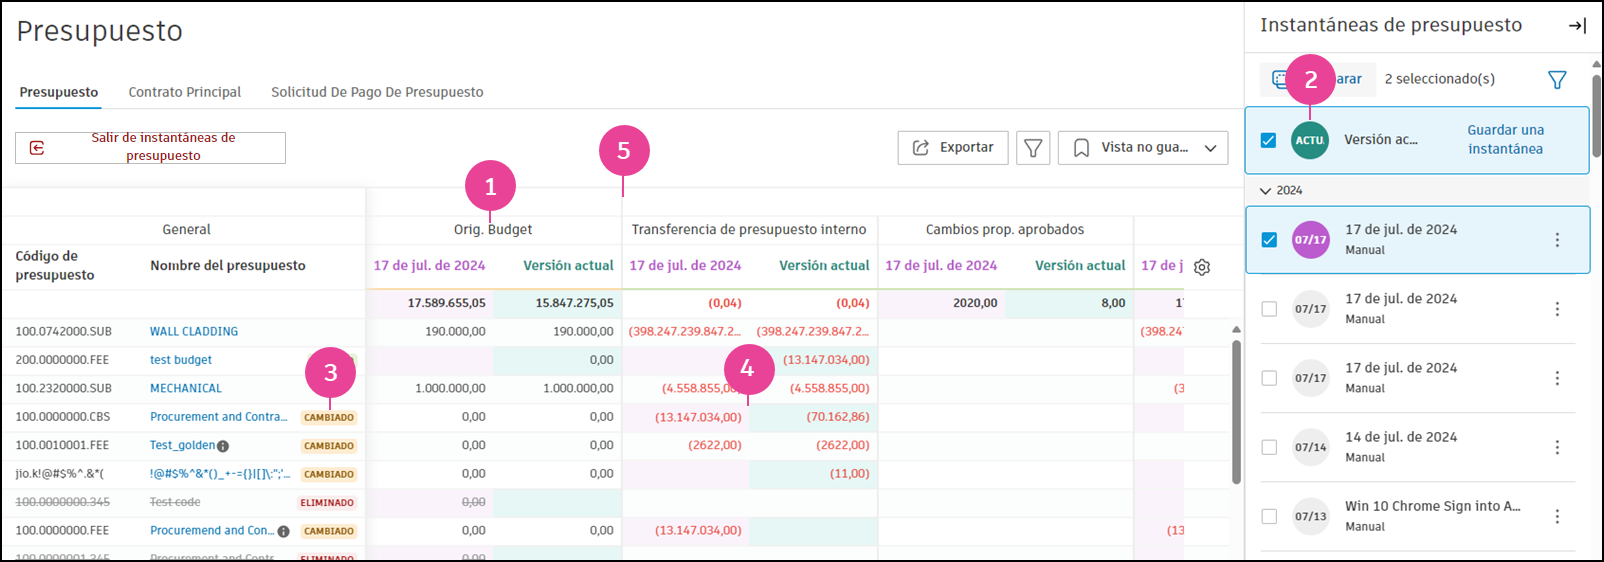The height and width of the screenshot is (562, 1604).
Task: Click CAMBIADO badge on Test_golden row
Action: click(329, 446)
